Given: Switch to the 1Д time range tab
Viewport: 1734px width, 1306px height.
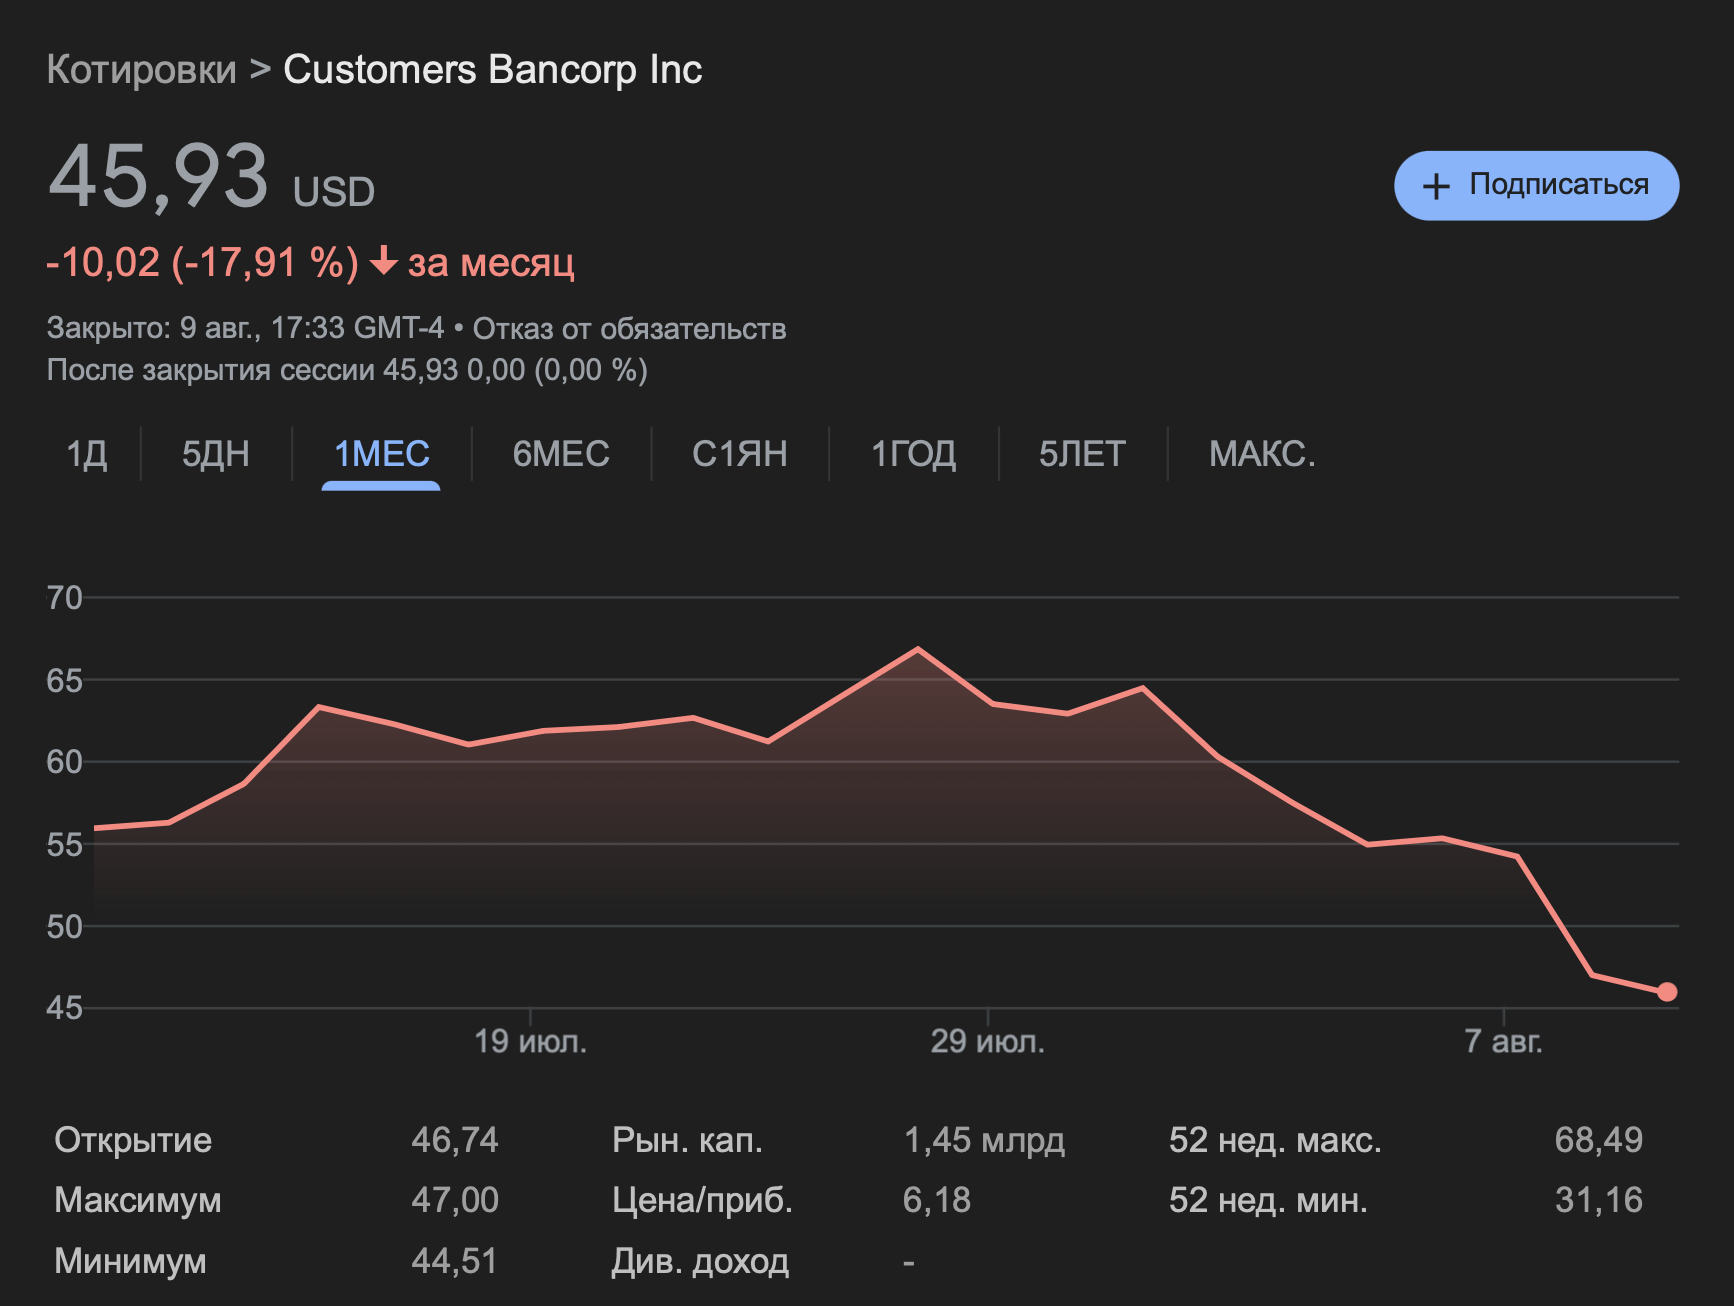Looking at the screenshot, I should point(87,454).
